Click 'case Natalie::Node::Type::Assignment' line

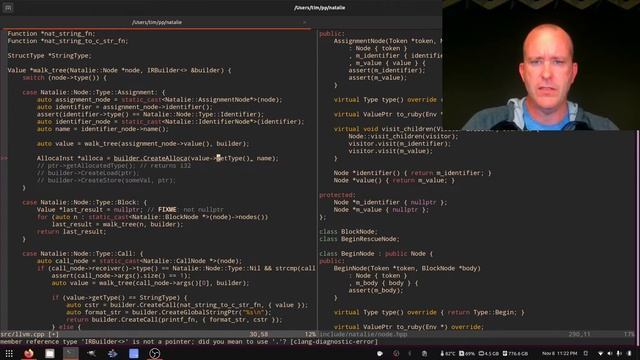tap(94, 92)
